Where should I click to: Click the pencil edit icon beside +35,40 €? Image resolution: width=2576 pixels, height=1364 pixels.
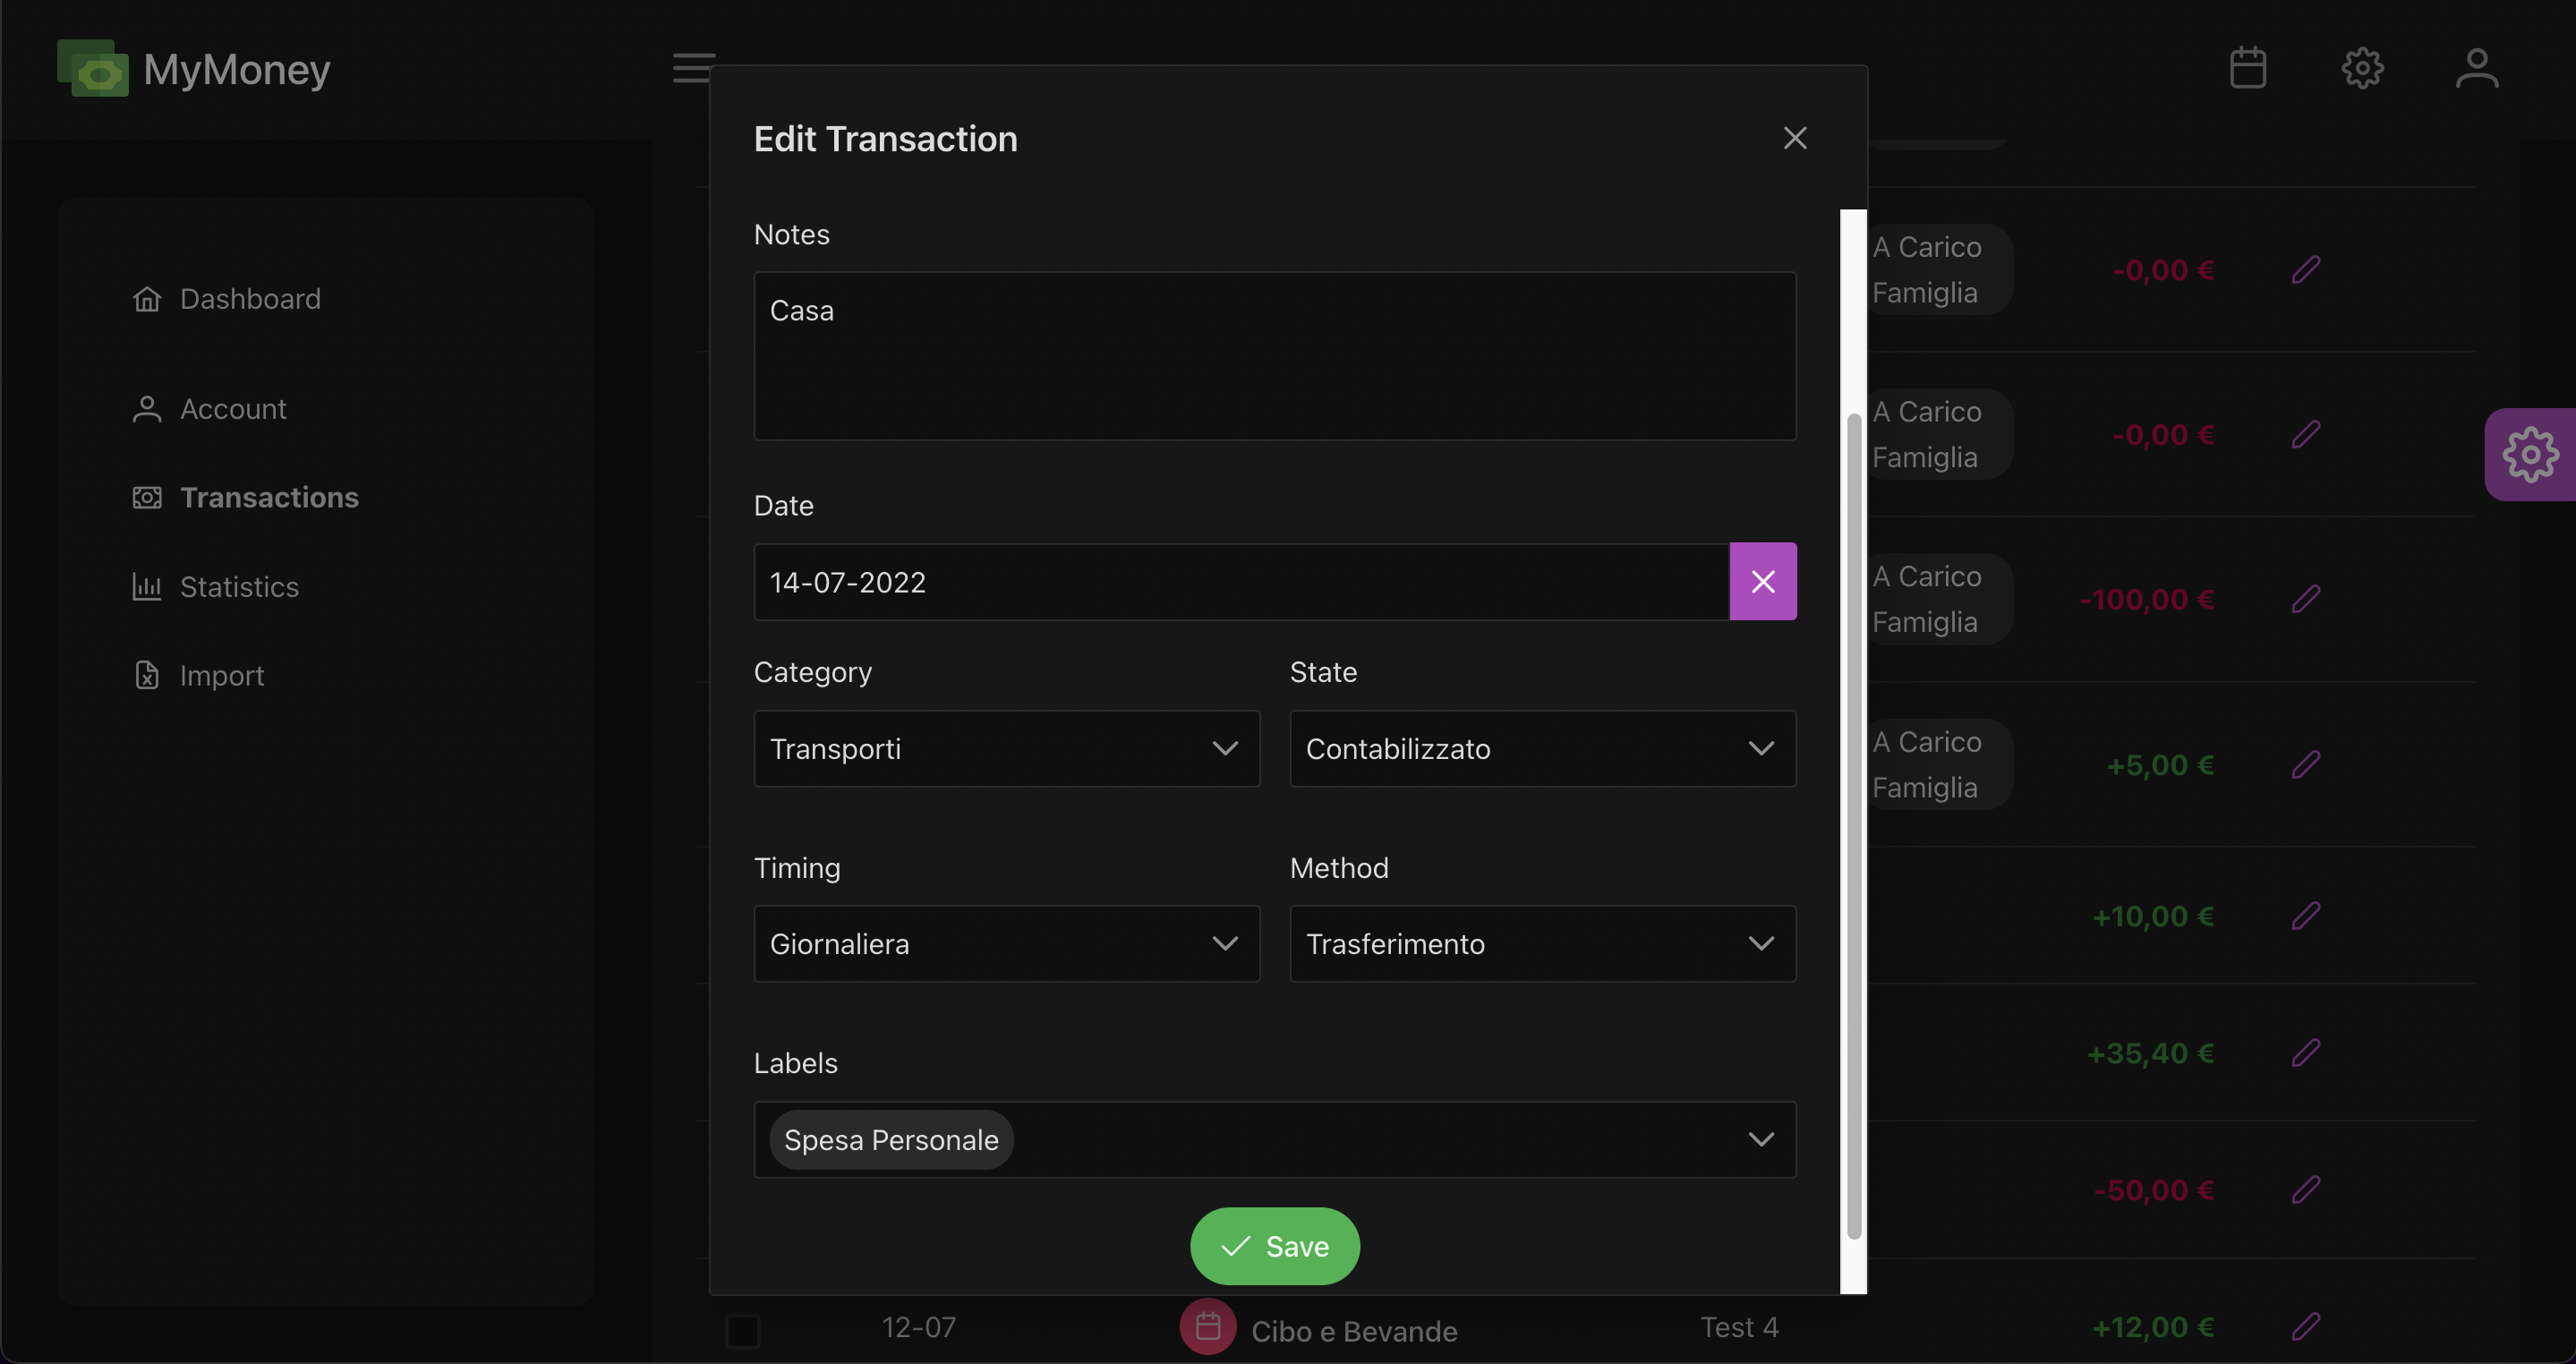(2305, 1053)
